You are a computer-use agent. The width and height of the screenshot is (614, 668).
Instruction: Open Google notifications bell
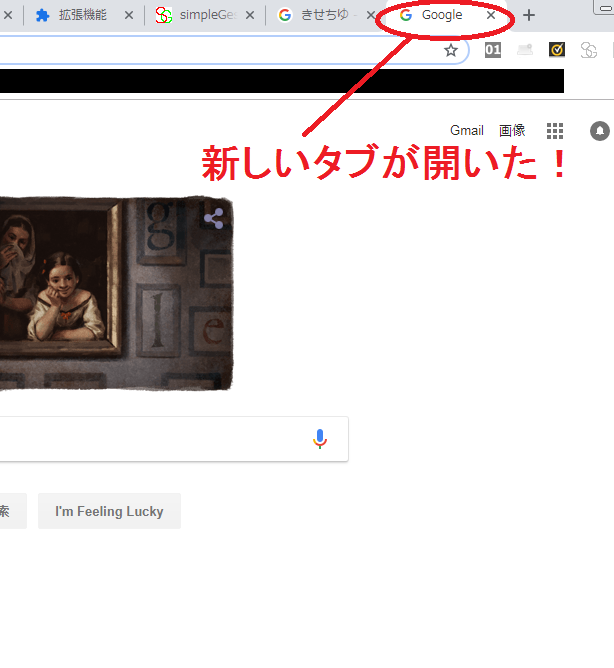pos(600,131)
